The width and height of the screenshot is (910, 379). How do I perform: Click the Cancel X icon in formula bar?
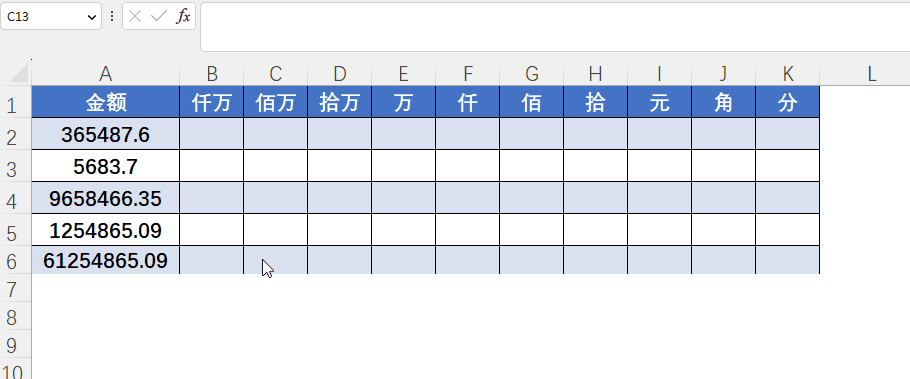135,16
